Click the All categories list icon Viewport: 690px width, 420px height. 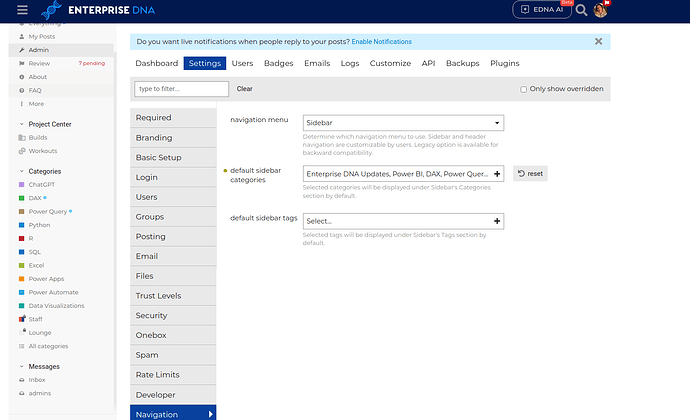[22, 346]
